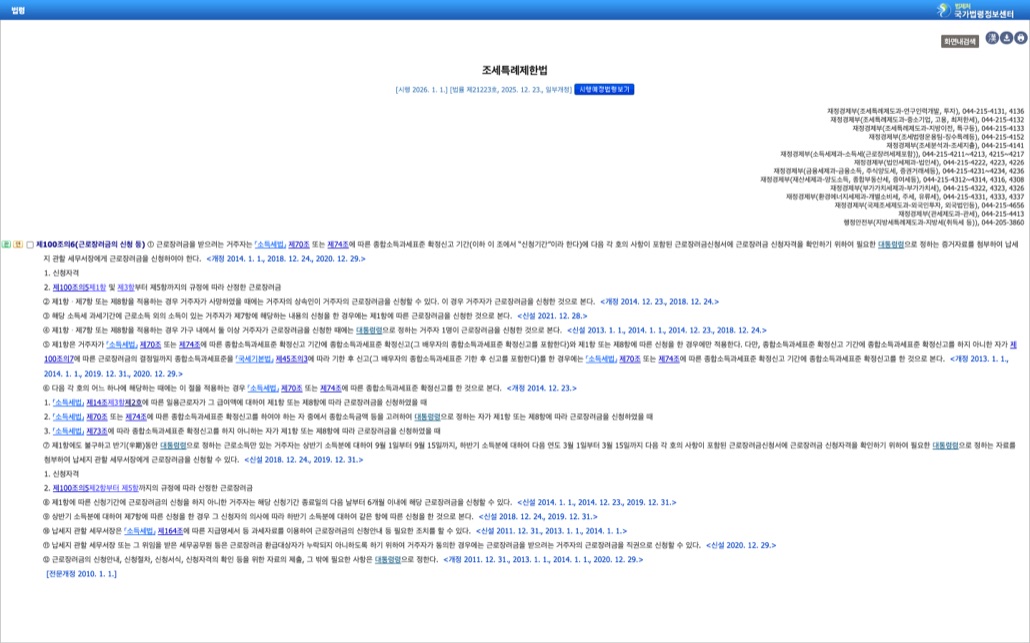
Task: Click contact line ending 044-215-4656
Action: [x=929, y=205]
